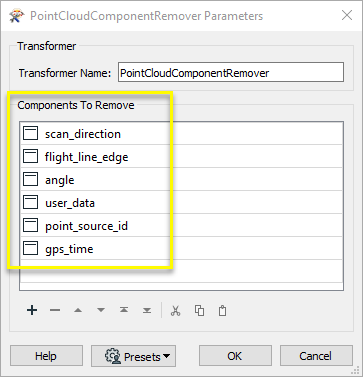Select the point_source_id component
The image size is (363, 377).
pos(181,225)
